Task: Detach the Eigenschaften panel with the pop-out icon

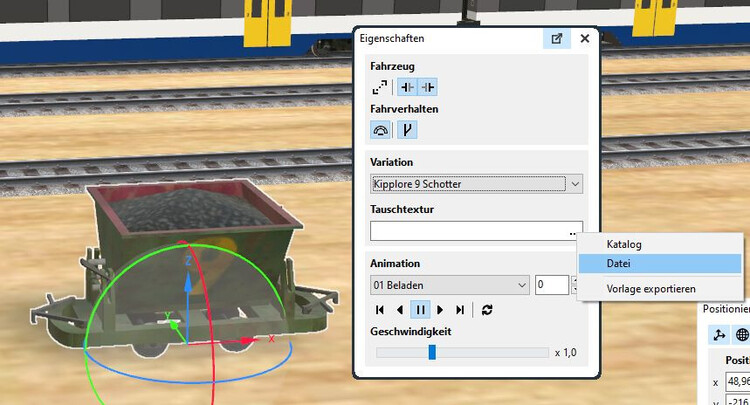Action: (557, 39)
